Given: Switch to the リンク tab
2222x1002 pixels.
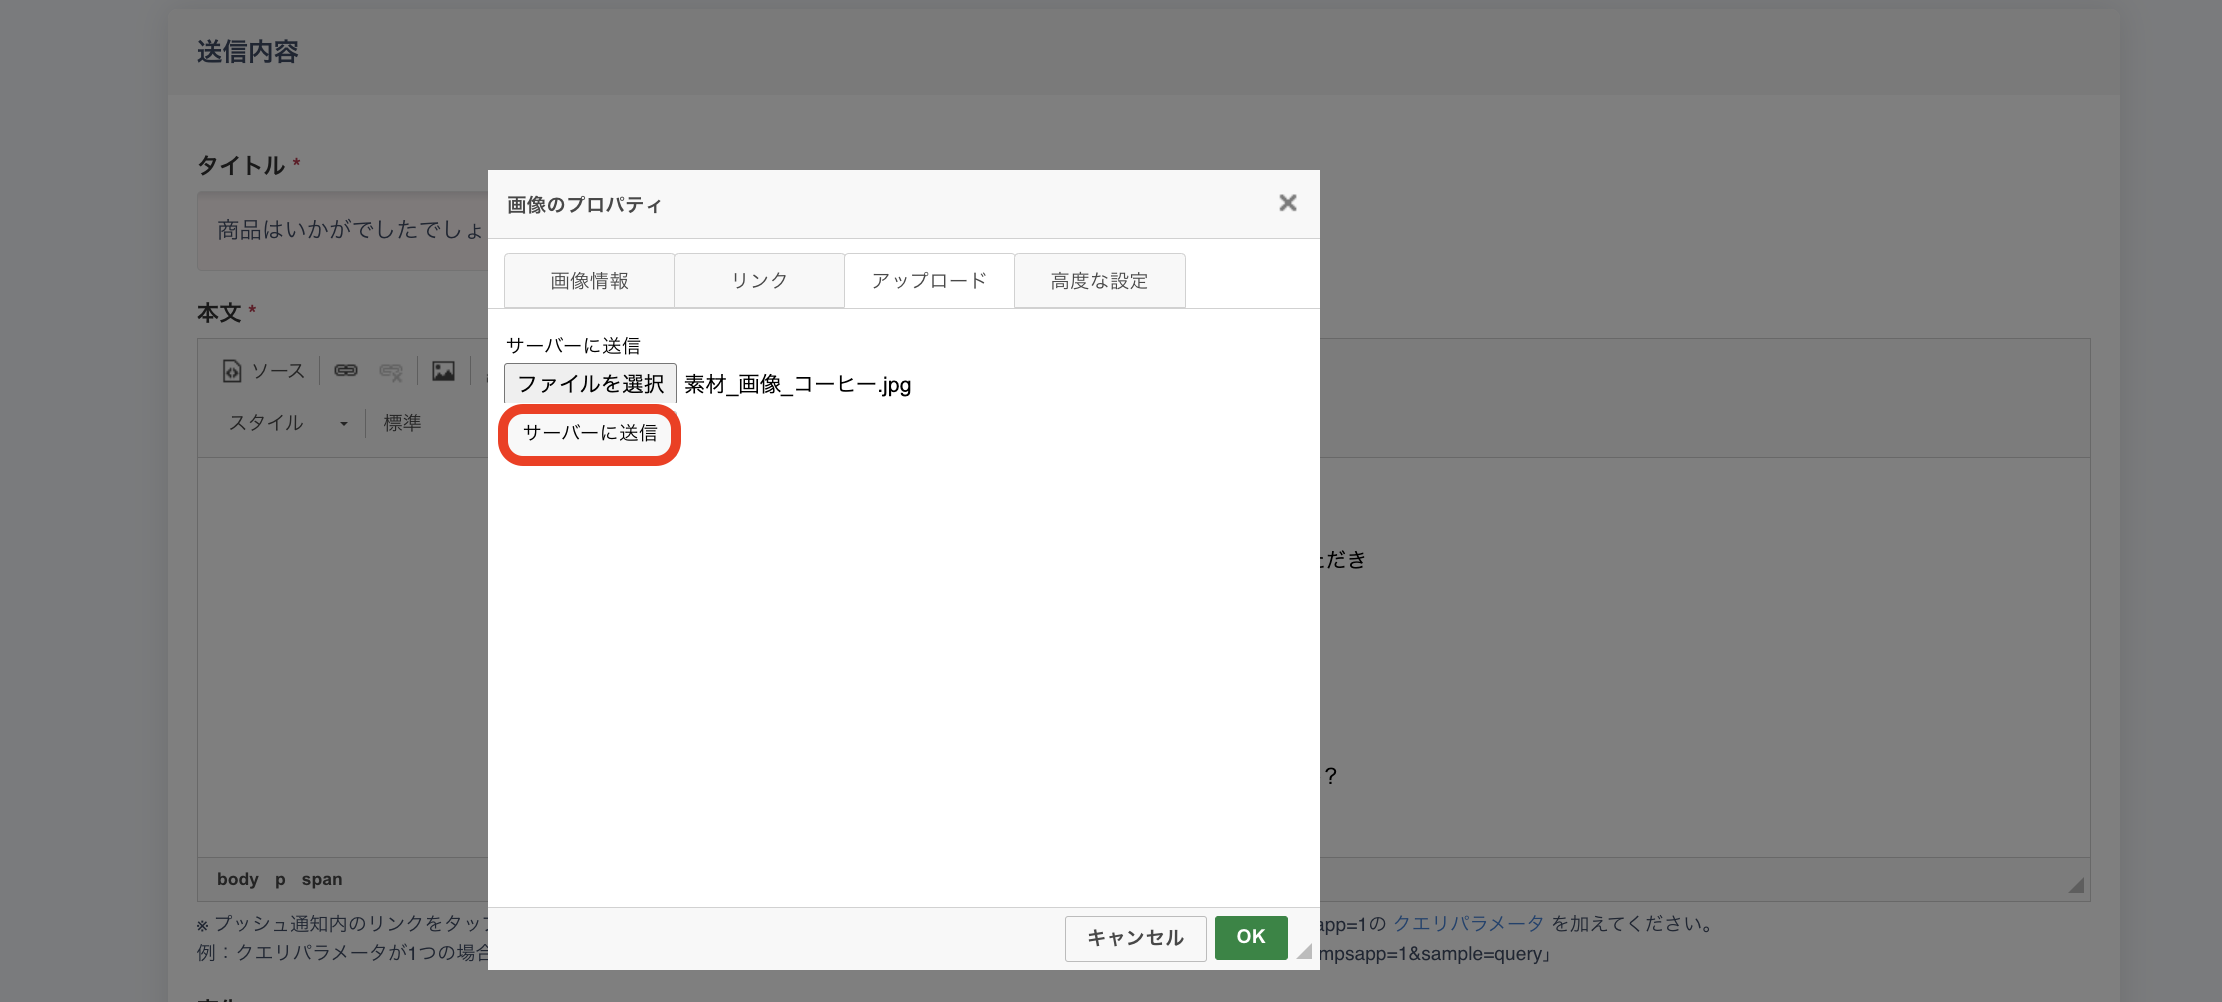Looking at the screenshot, I should [759, 281].
